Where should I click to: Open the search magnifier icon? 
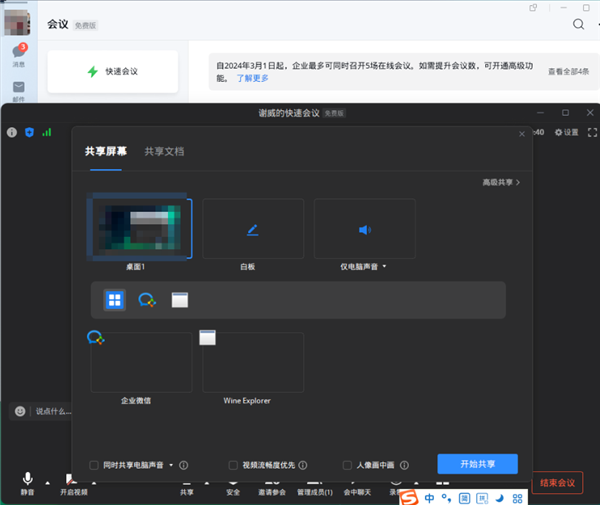578,24
